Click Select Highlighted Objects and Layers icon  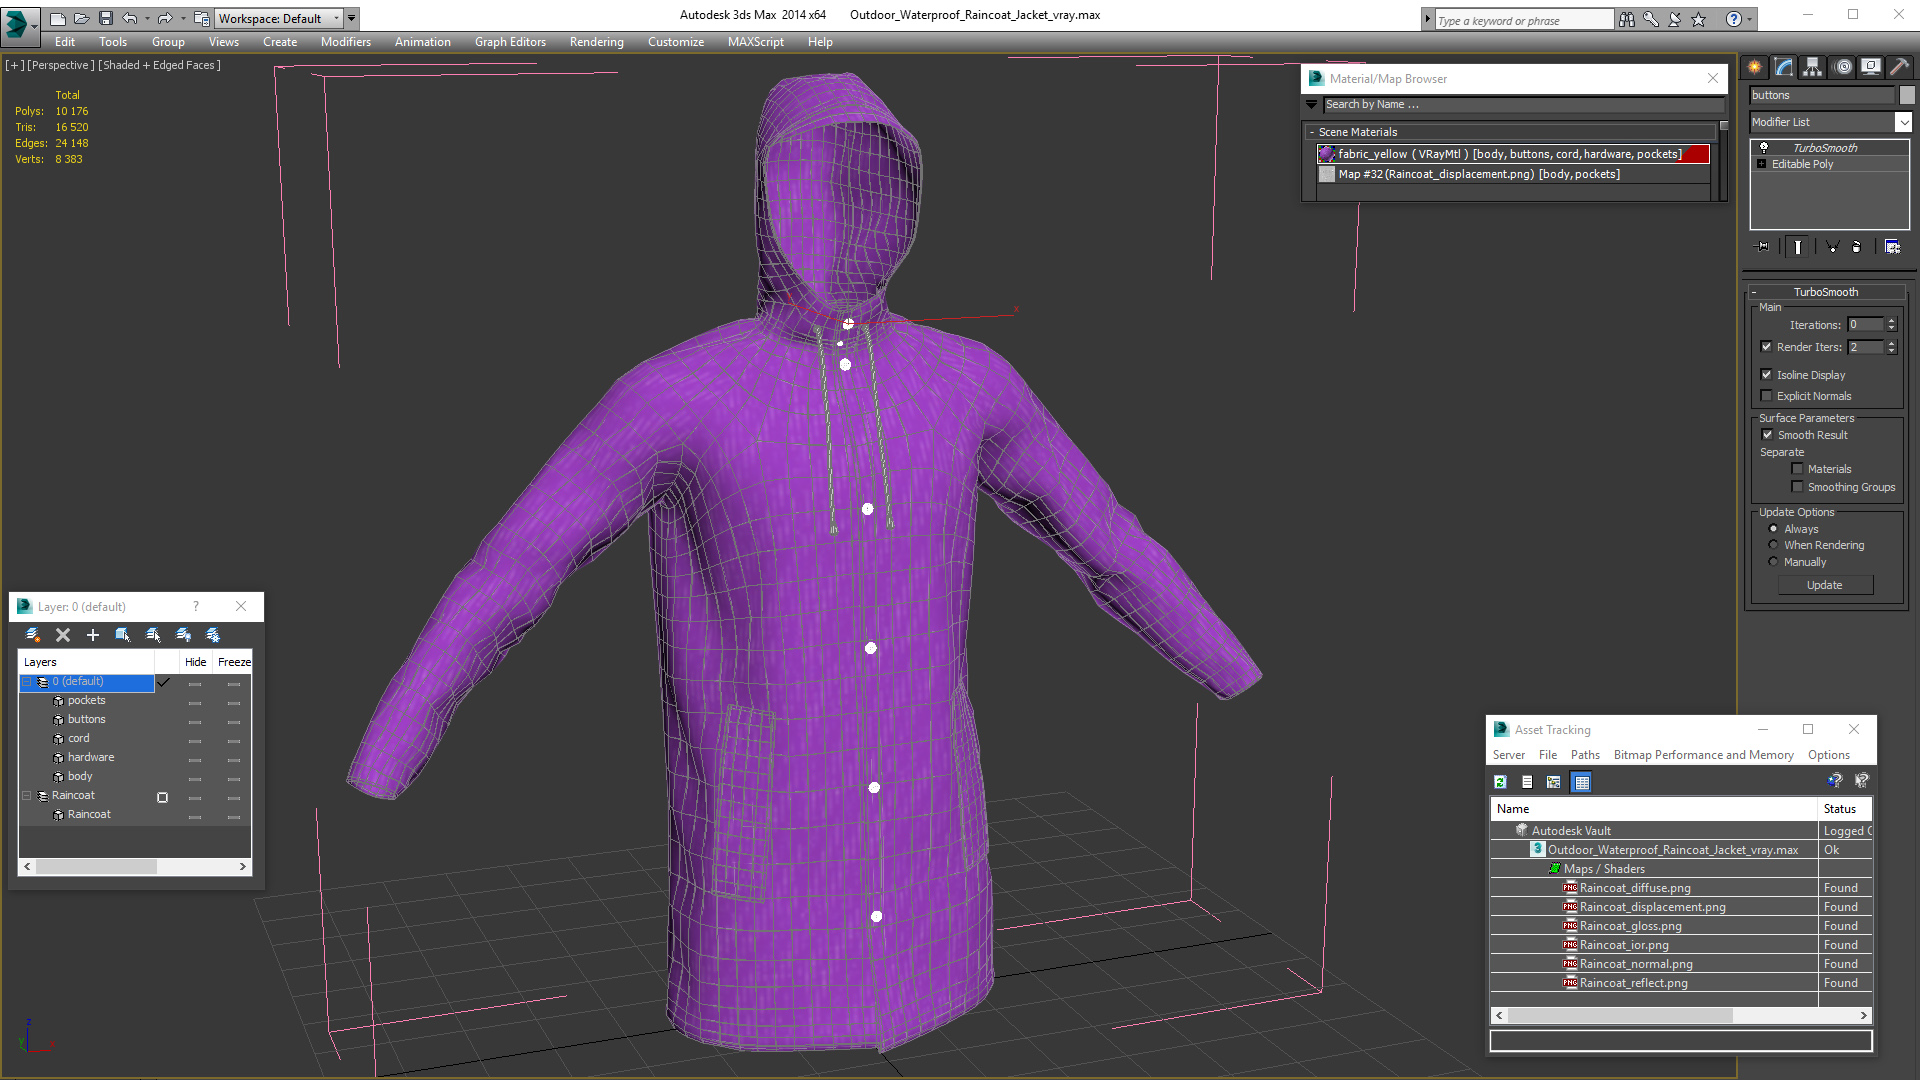(123, 635)
